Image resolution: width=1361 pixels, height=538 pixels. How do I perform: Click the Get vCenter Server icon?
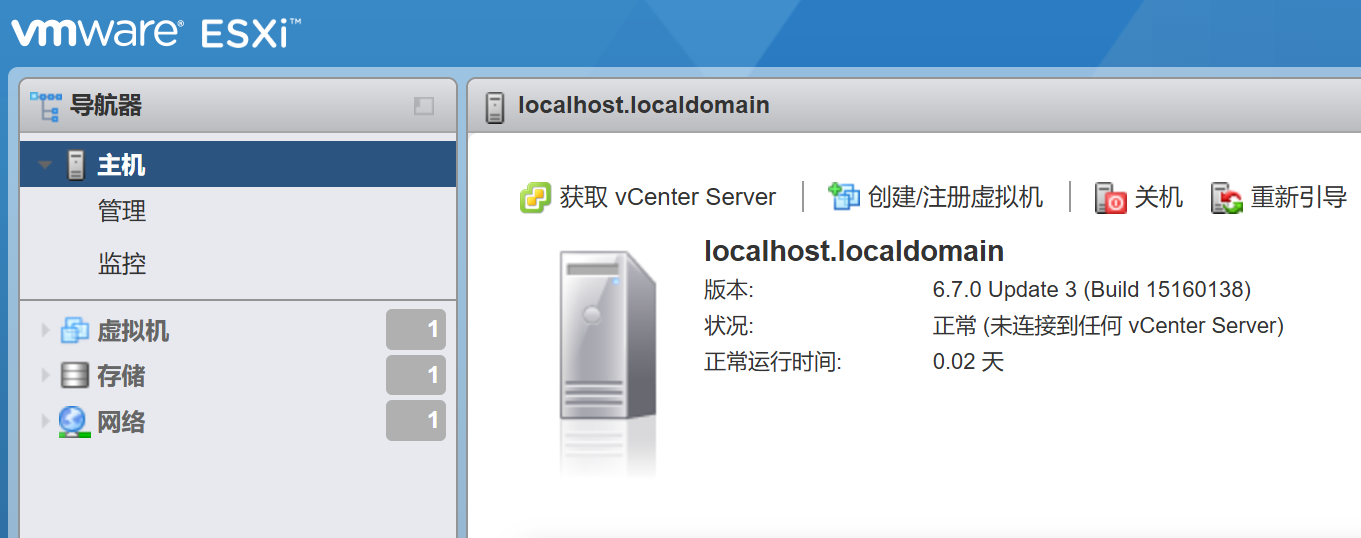[536, 197]
